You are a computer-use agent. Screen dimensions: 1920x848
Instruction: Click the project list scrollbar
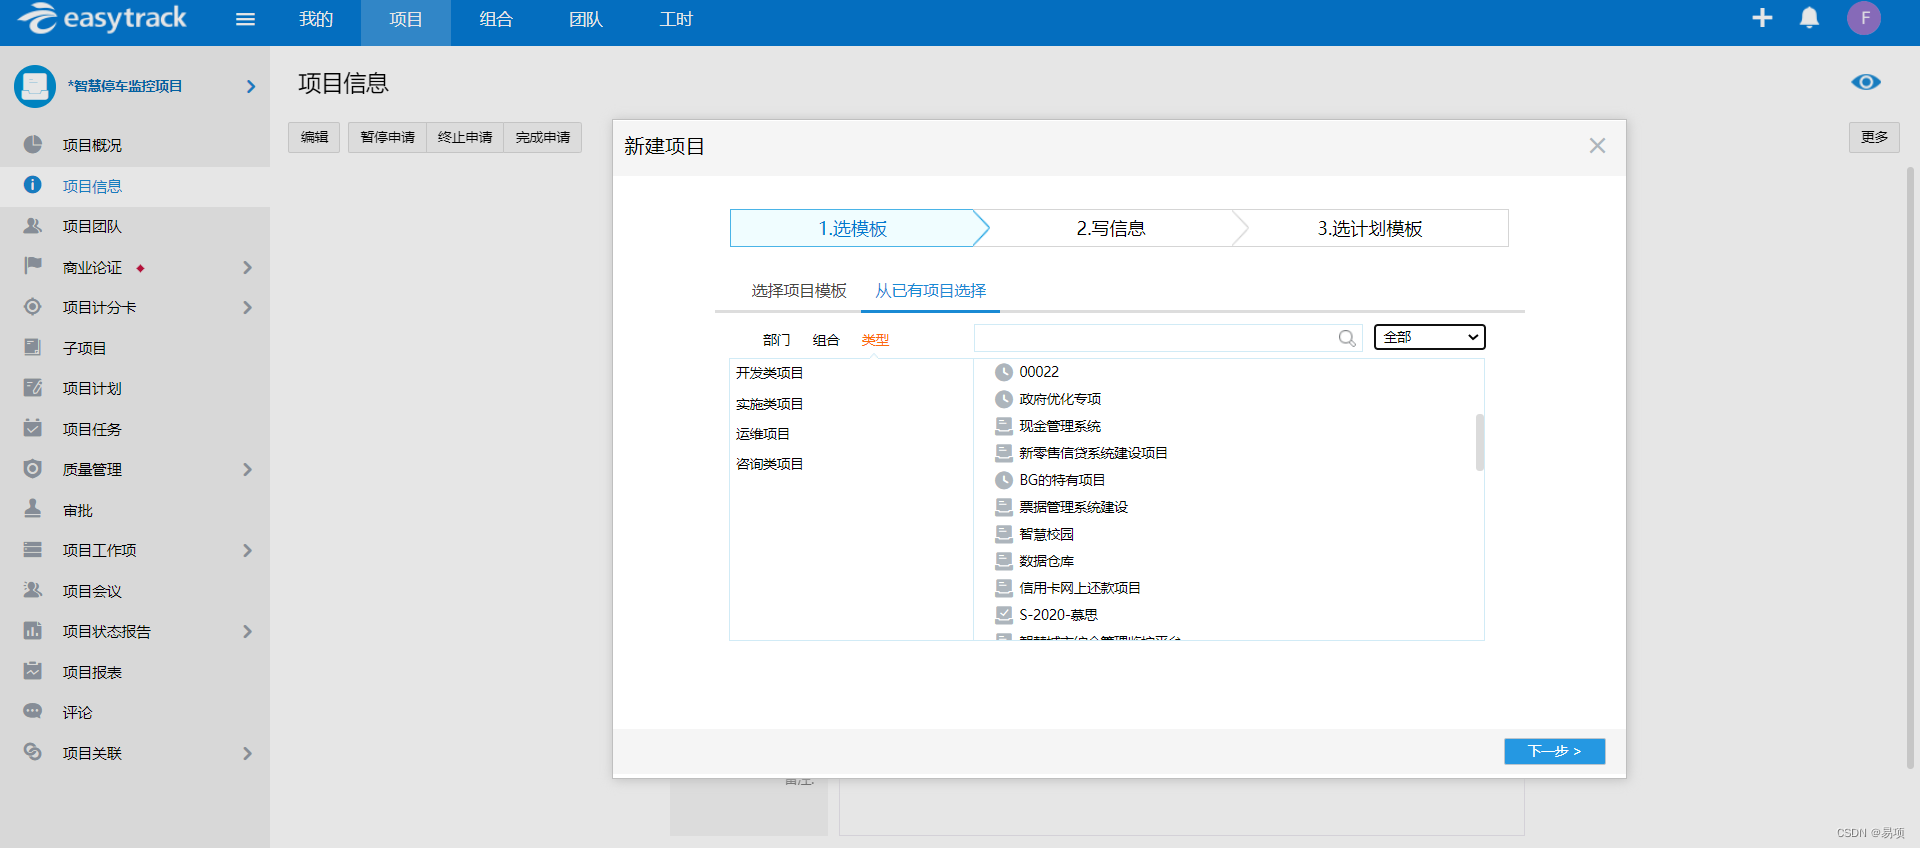click(x=1479, y=442)
